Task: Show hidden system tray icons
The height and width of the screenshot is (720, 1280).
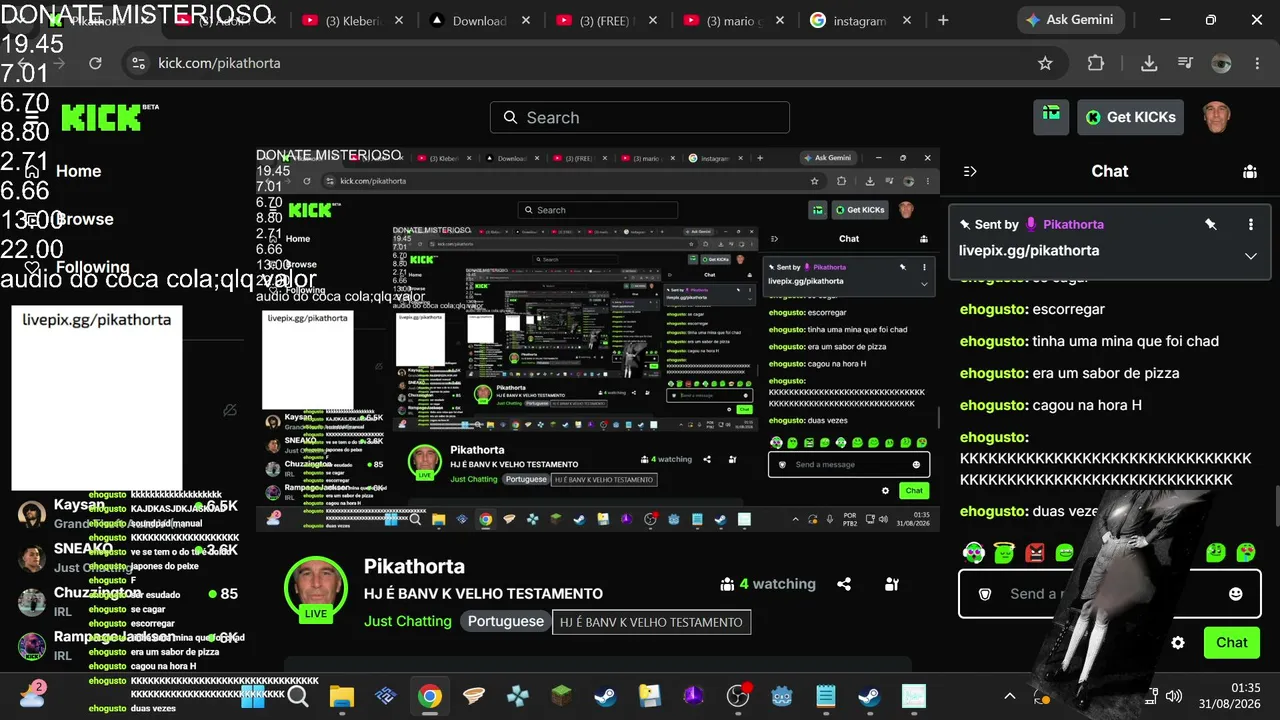Action: (1010, 696)
